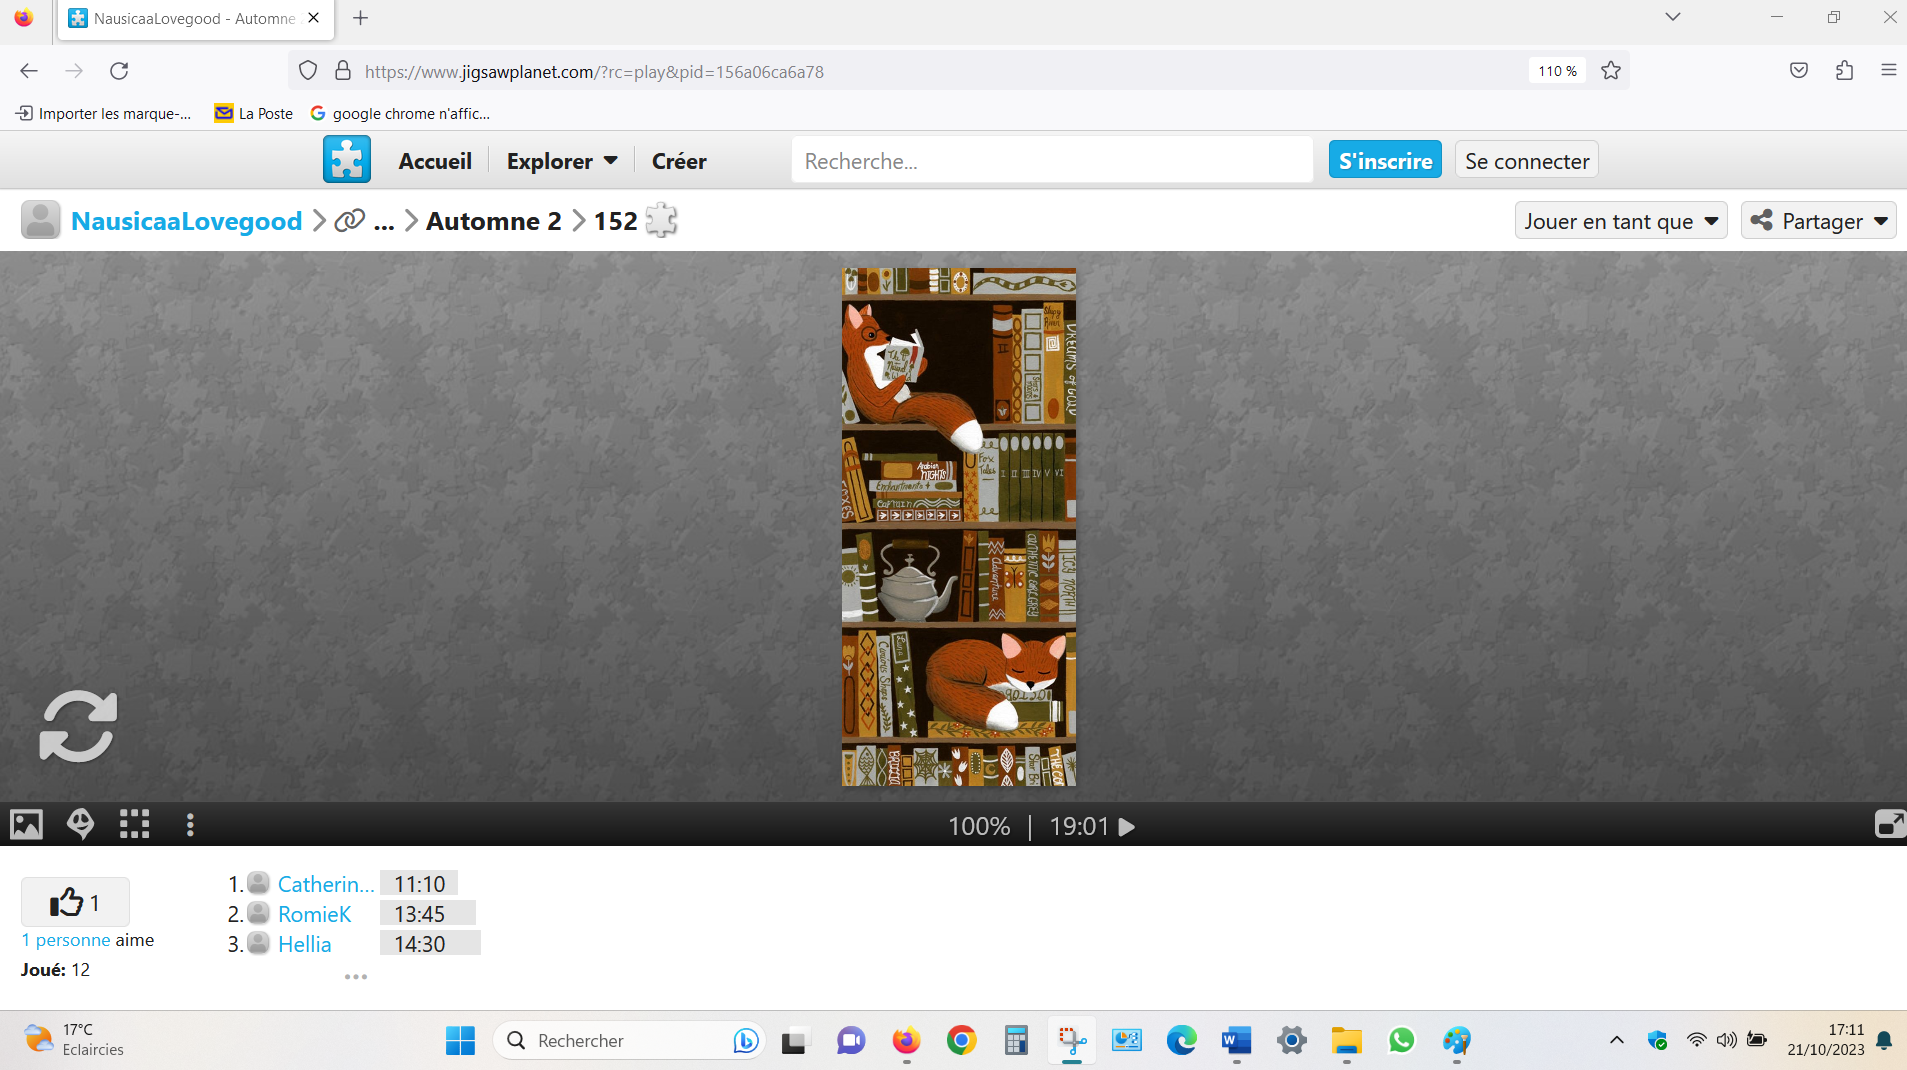
Task: Open RomieK player profile link
Action: pos(315,914)
